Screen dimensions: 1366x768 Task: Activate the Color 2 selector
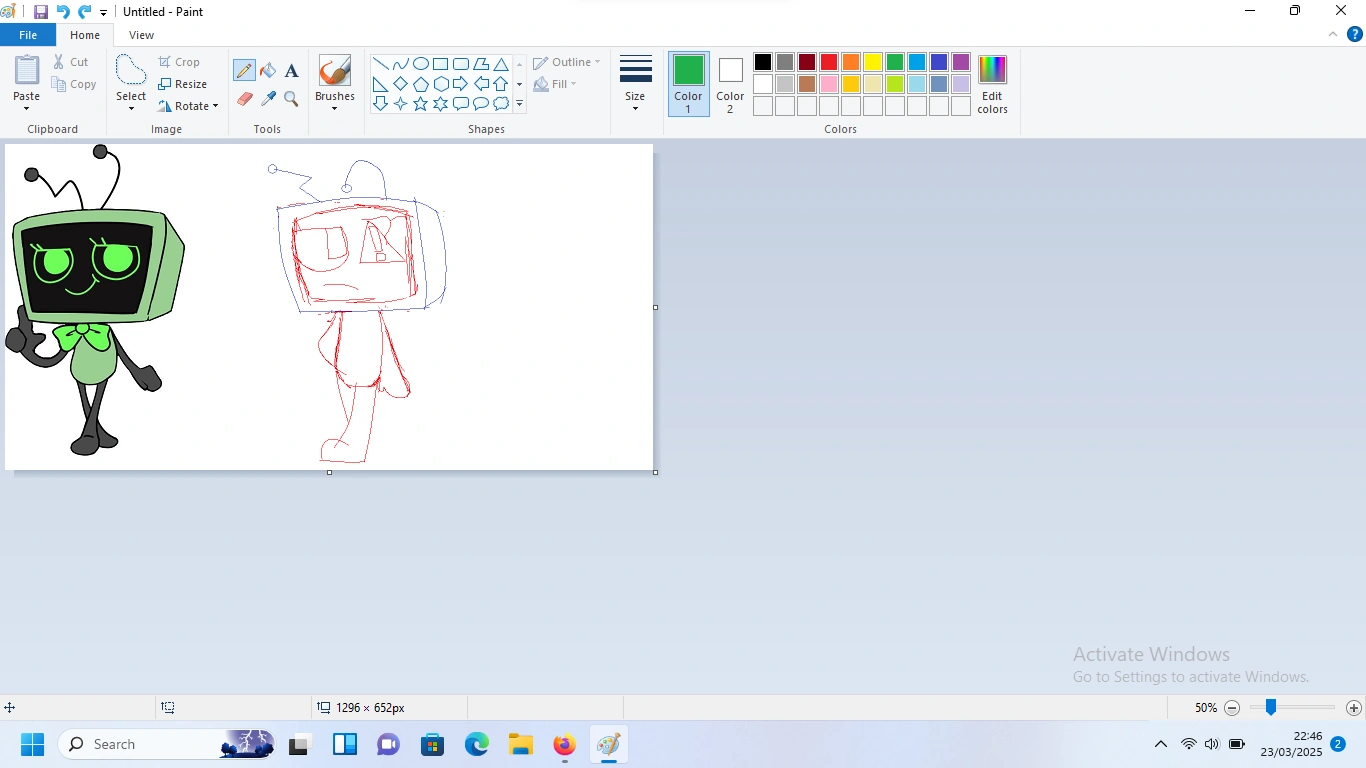[730, 84]
